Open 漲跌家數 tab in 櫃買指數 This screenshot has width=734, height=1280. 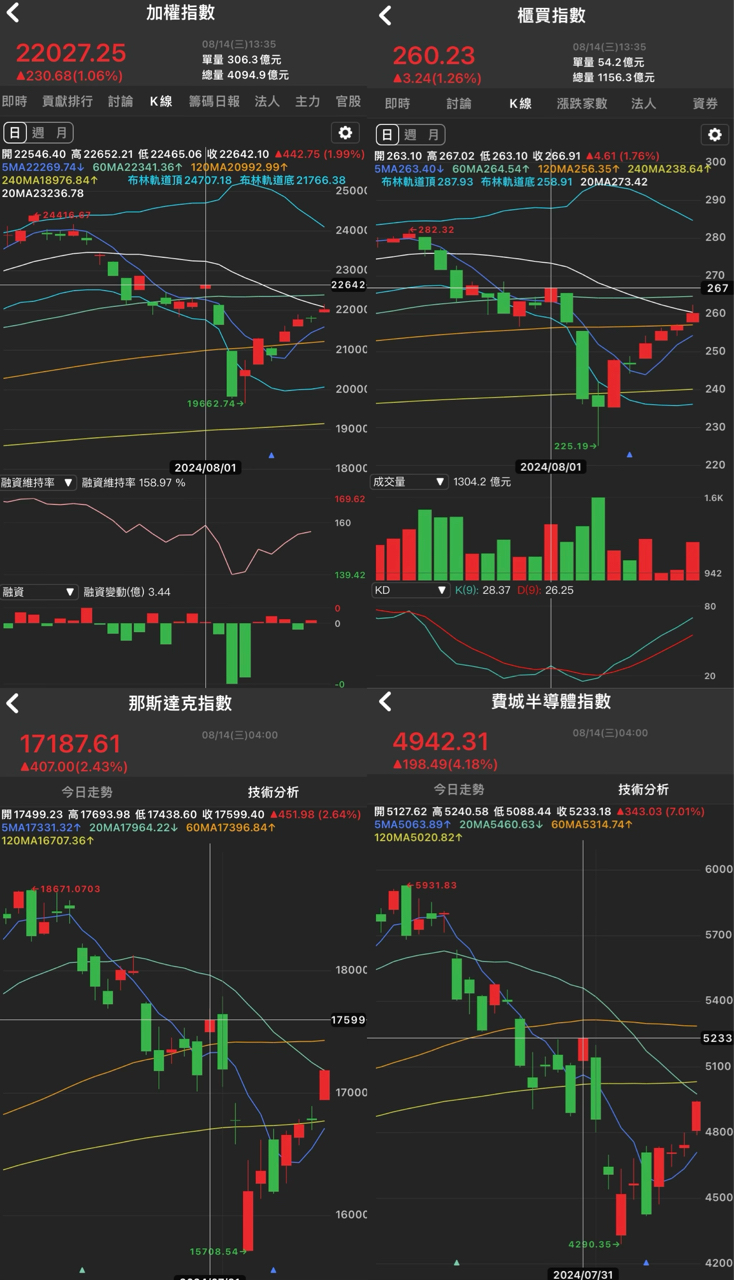pyautogui.click(x=581, y=103)
